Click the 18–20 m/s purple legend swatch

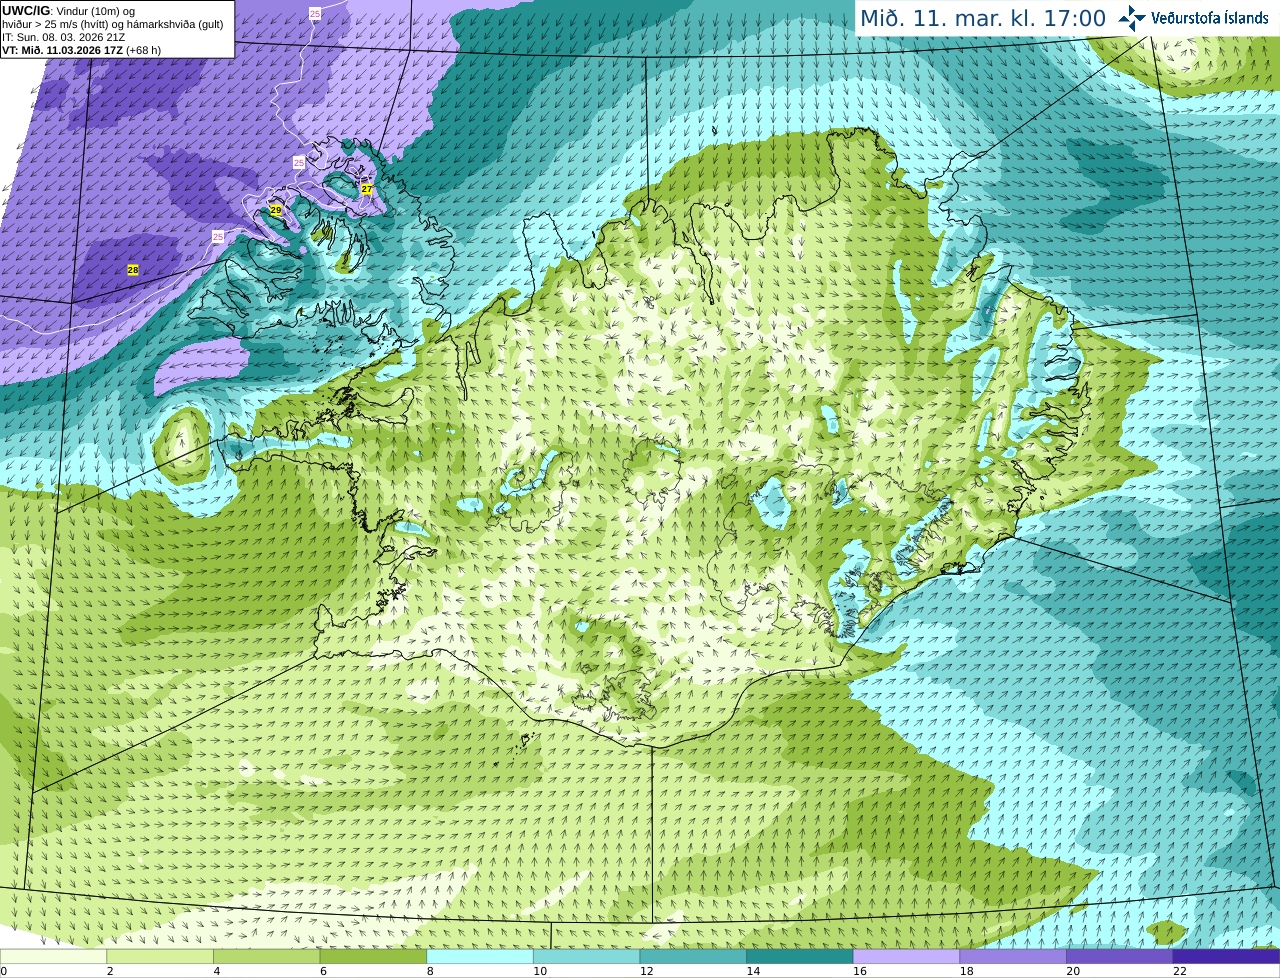click(1013, 956)
